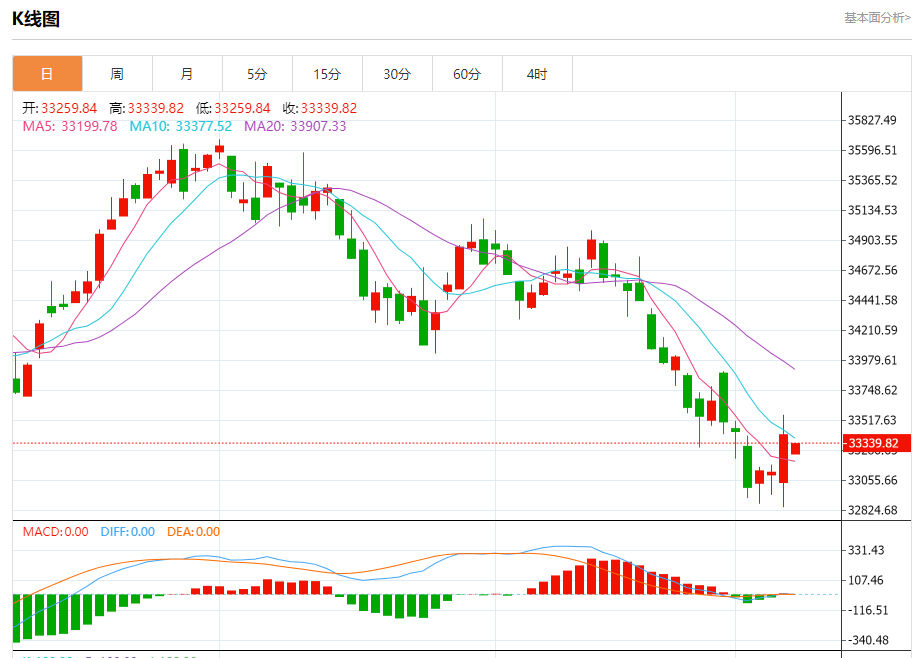Click the MA20: 33907.33 indicator label

pos(295,127)
